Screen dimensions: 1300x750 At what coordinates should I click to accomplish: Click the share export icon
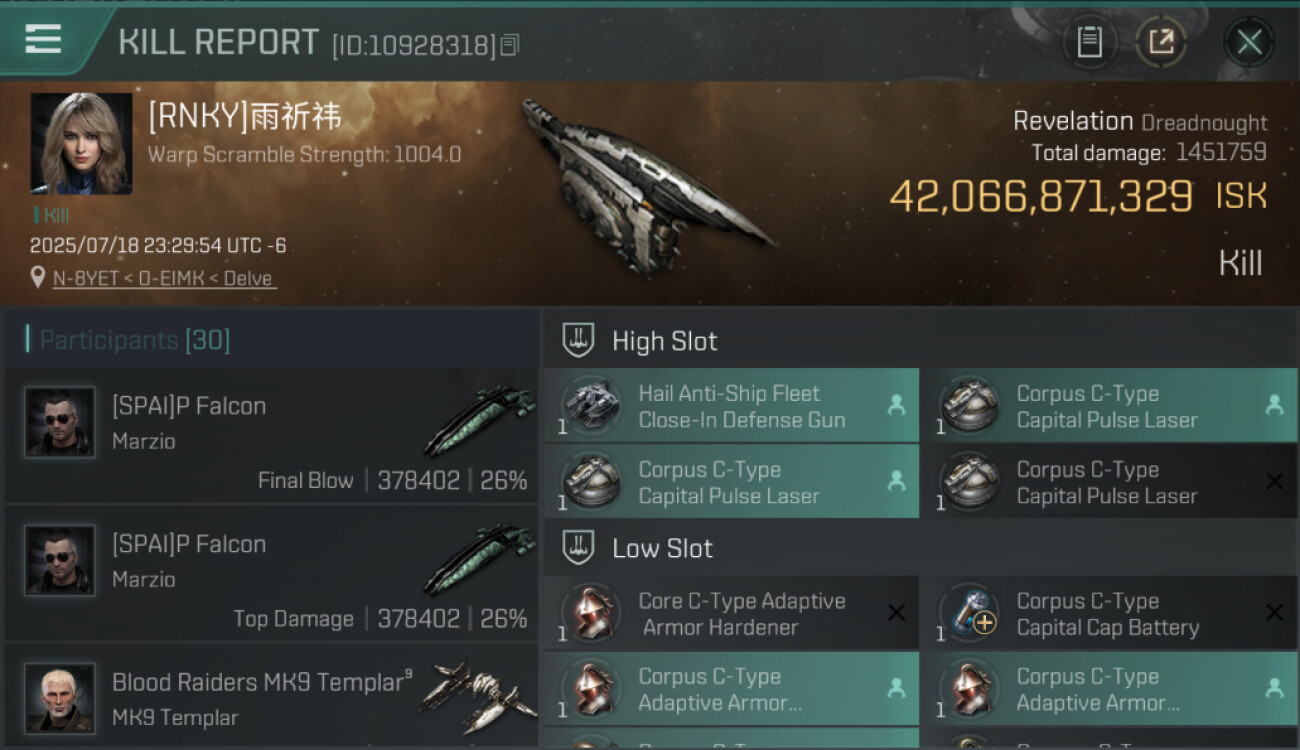click(1161, 42)
